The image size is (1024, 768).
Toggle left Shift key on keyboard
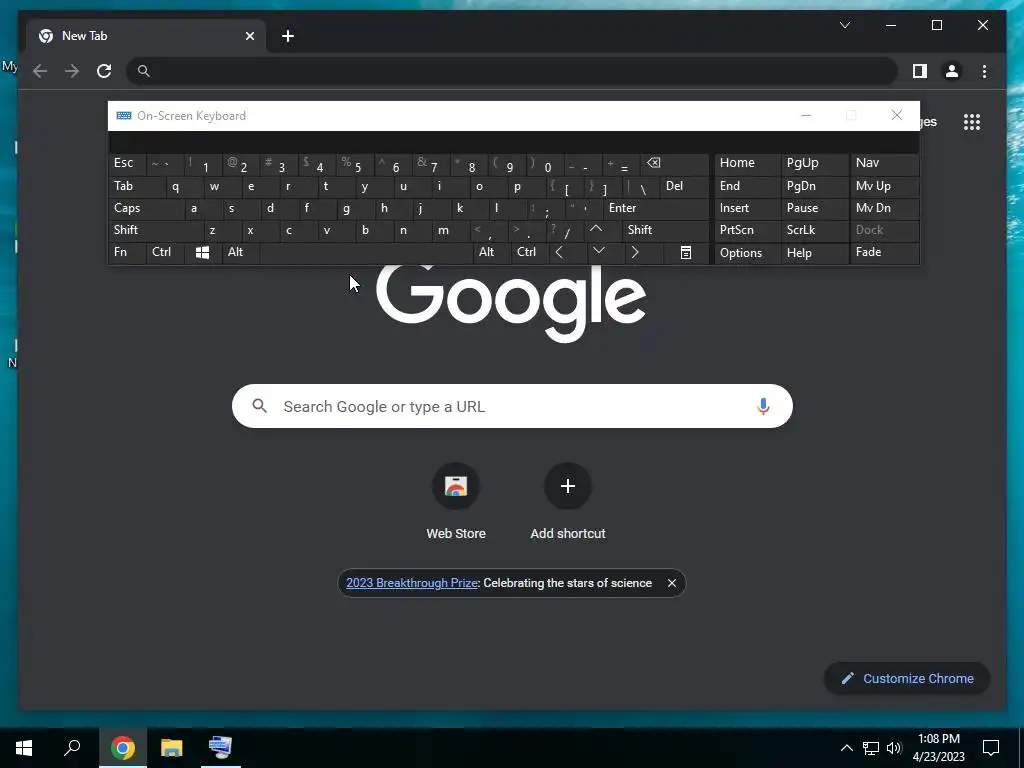coord(155,230)
